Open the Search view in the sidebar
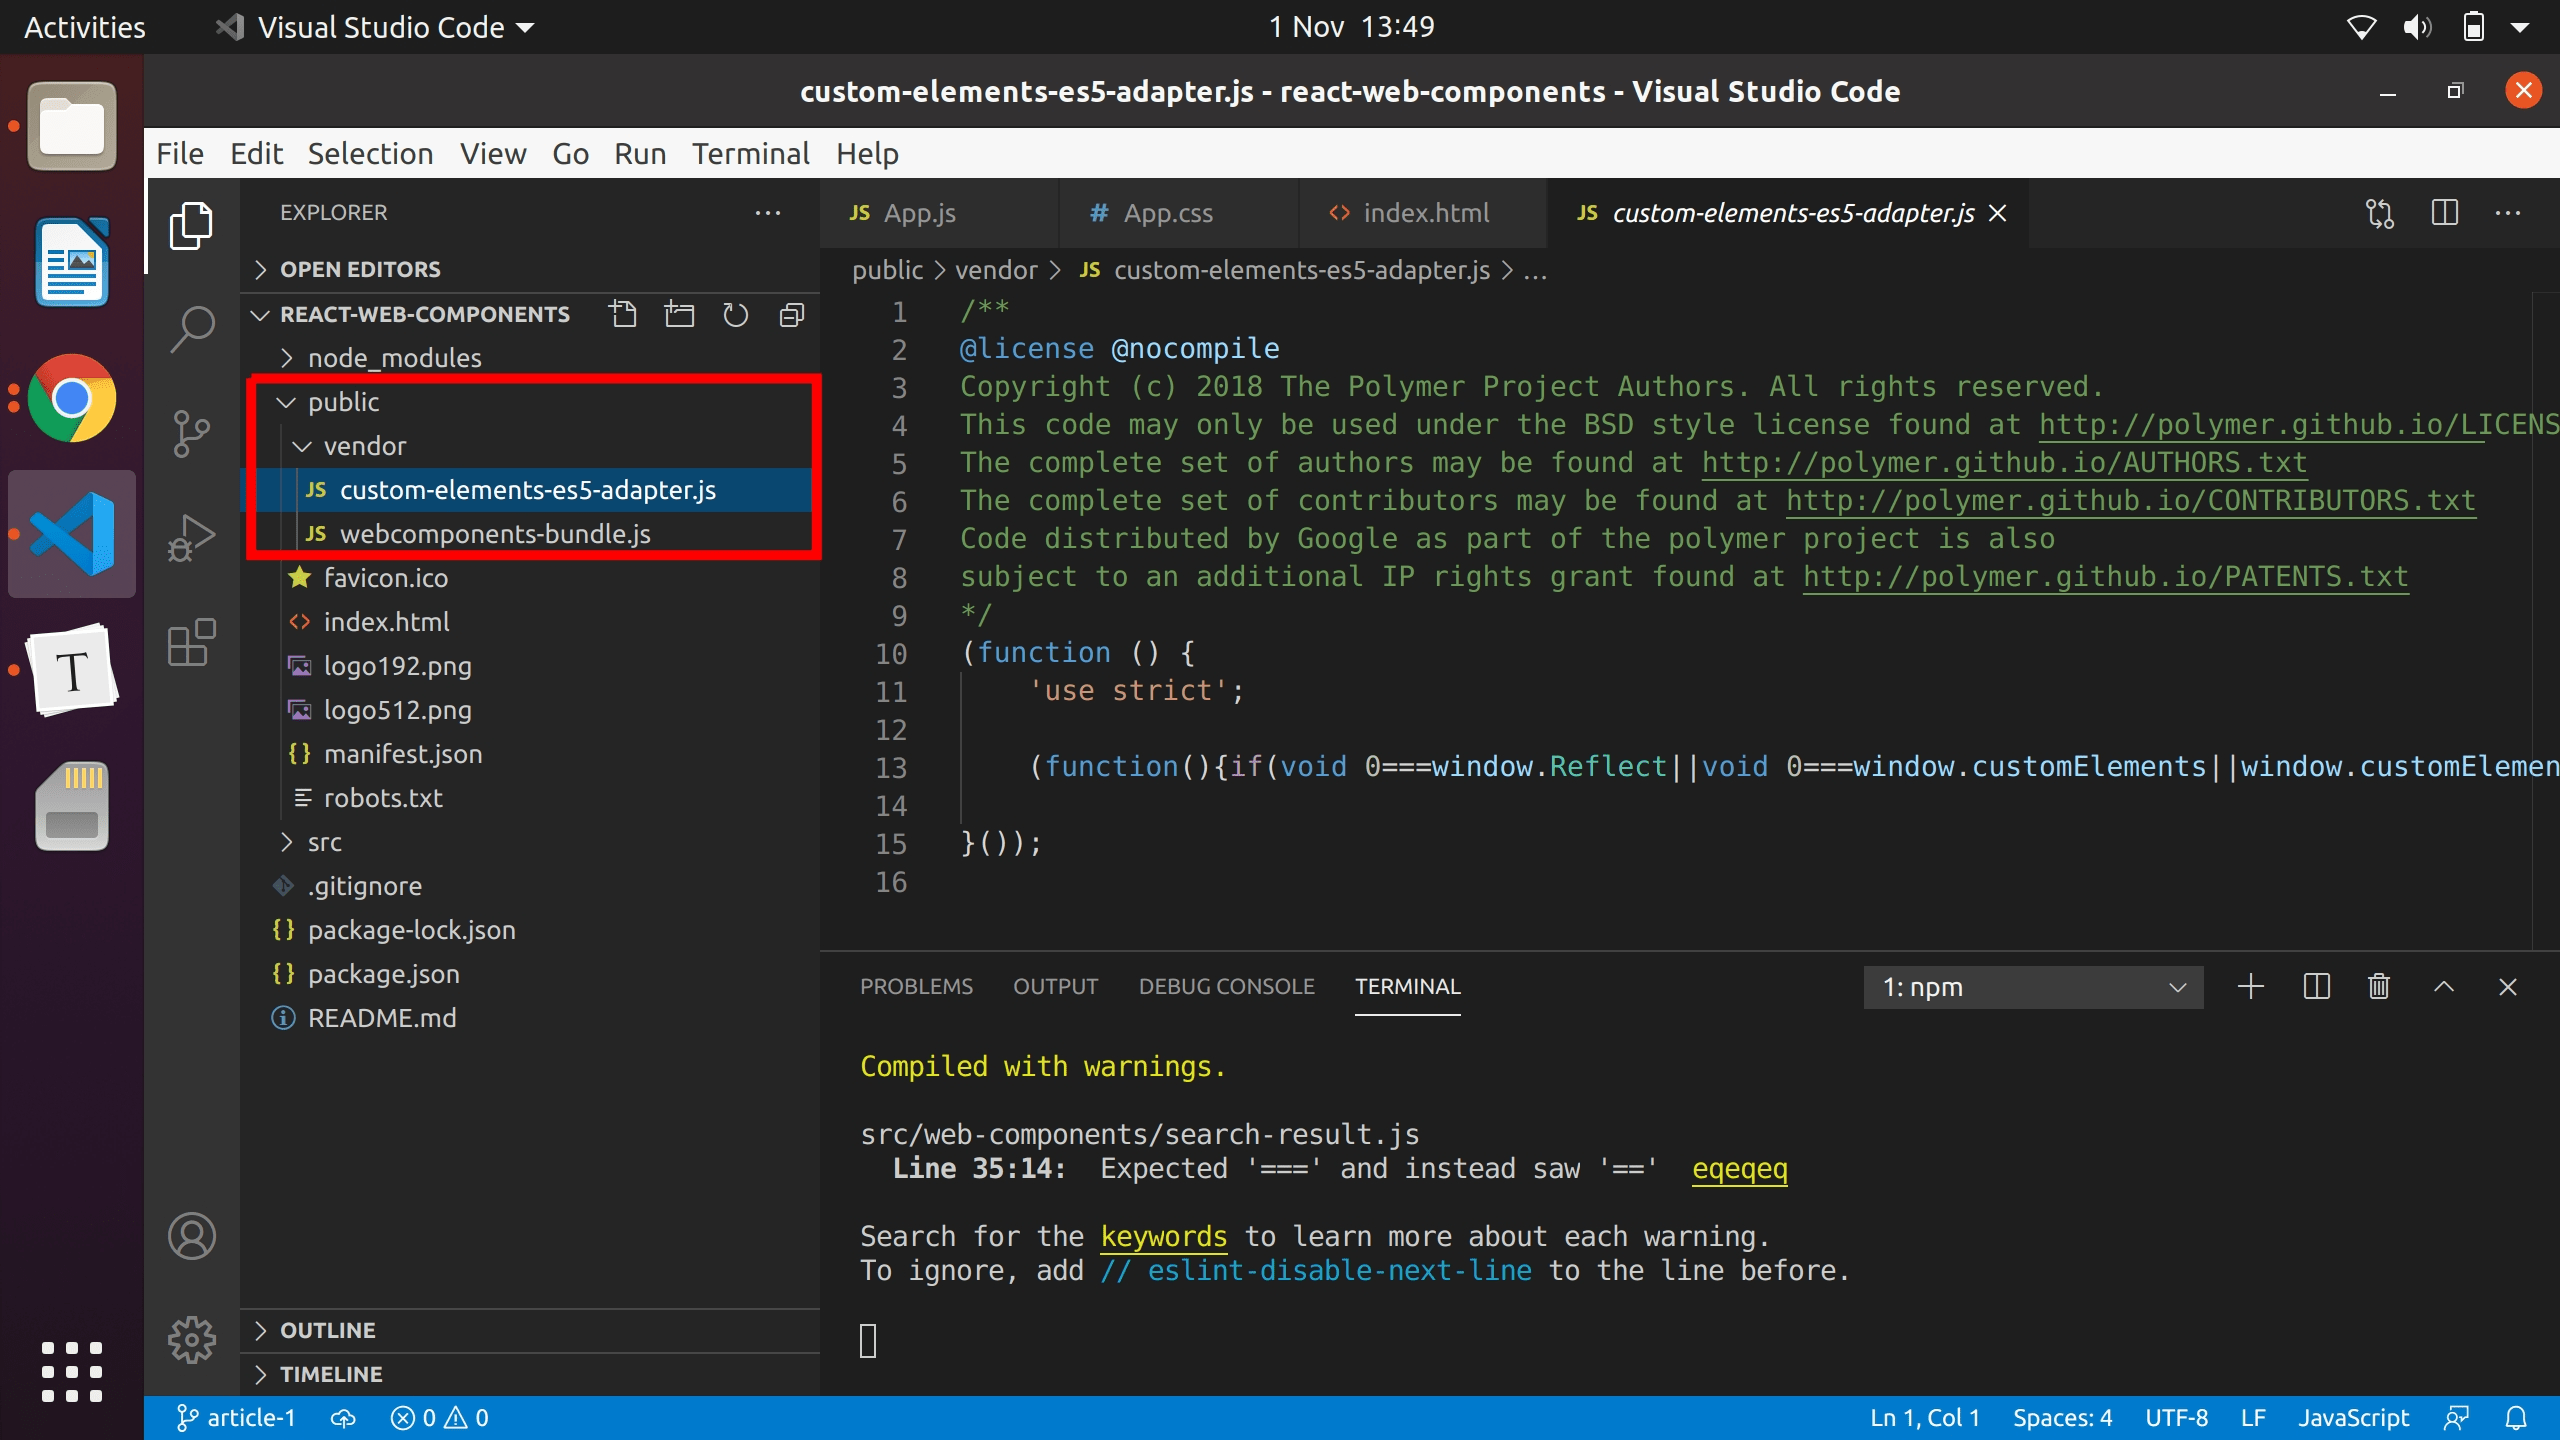2560x1440 pixels. pyautogui.click(x=191, y=327)
